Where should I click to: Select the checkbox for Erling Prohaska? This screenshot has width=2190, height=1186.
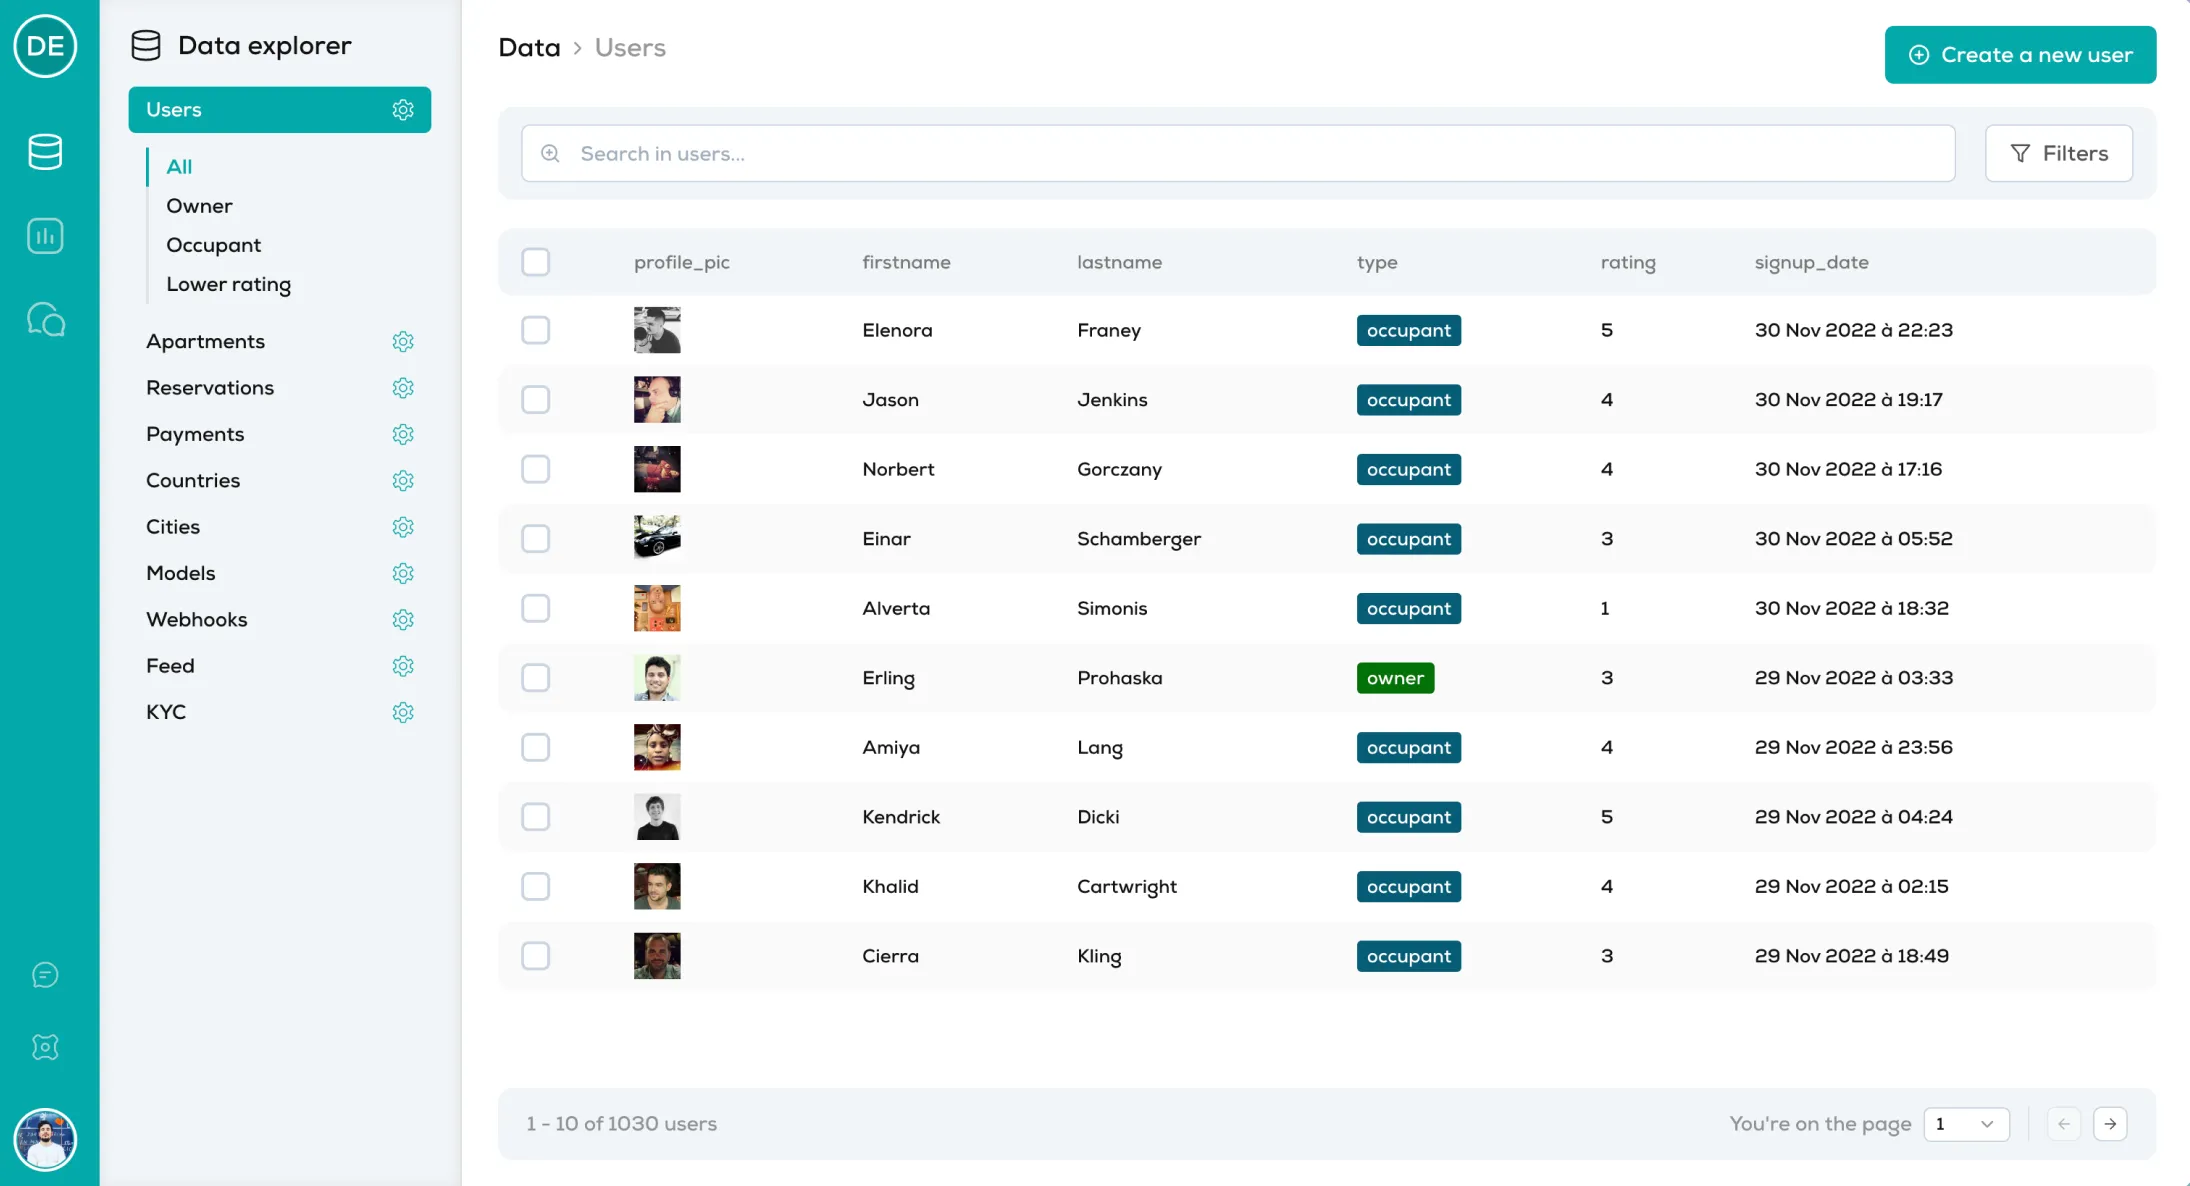(536, 678)
